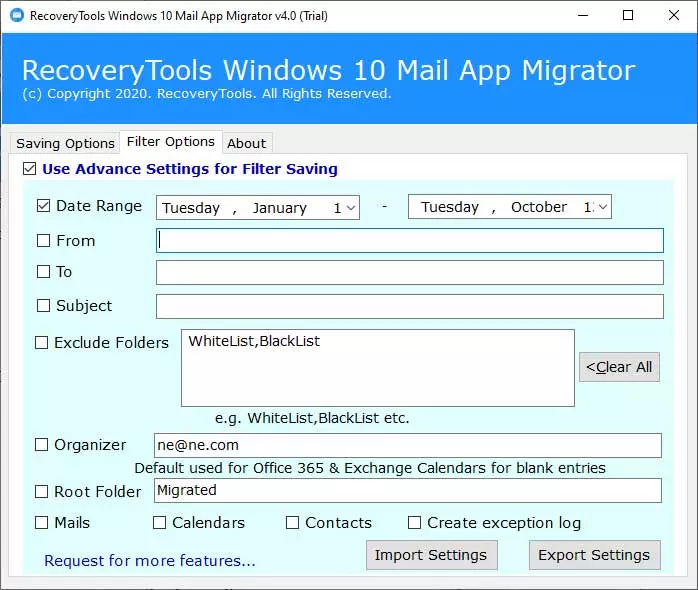The image size is (698, 590).
Task: Open the start date dropdown calendar
Action: pyautogui.click(x=350, y=208)
